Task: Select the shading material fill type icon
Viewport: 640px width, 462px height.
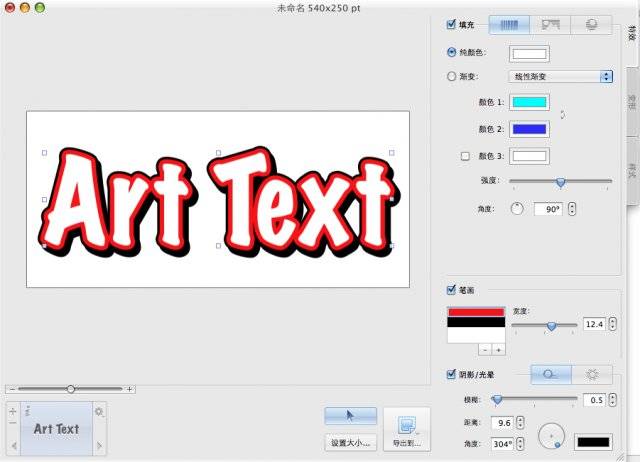Action: click(x=591, y=24)
